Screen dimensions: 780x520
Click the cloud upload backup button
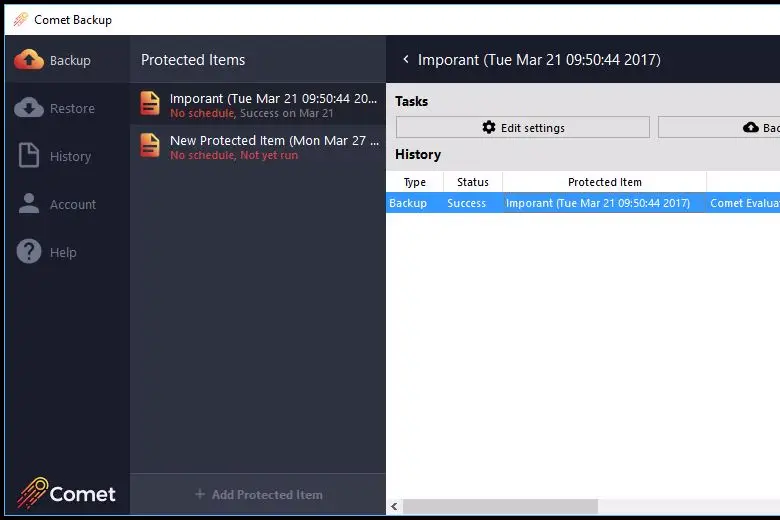(x=719, y=127)
